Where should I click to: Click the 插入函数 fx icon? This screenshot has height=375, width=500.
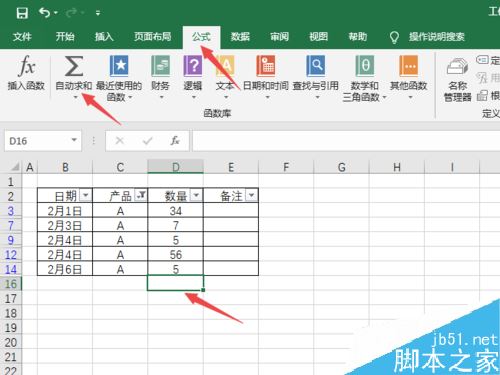pos(26,66)
